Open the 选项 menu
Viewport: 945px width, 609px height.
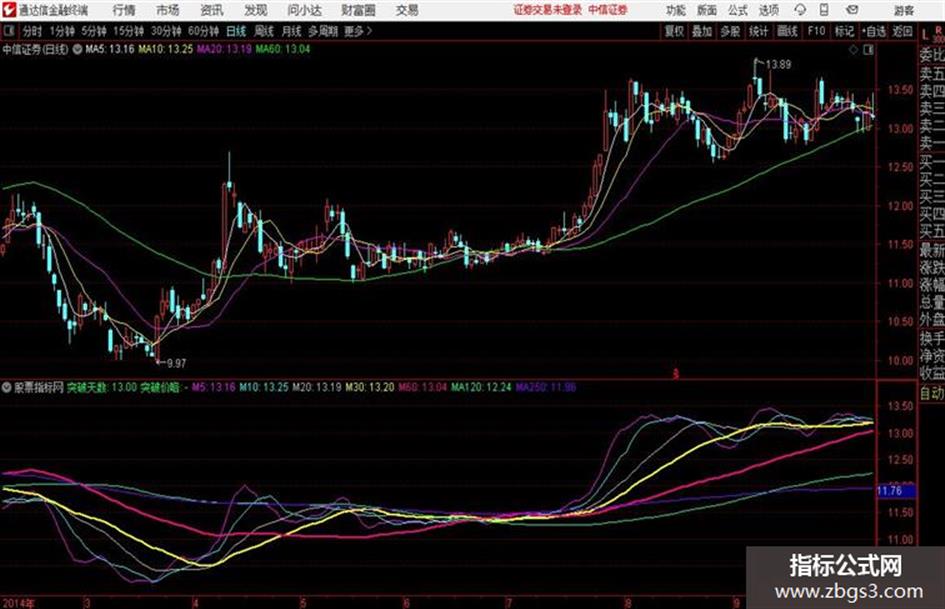768,10
